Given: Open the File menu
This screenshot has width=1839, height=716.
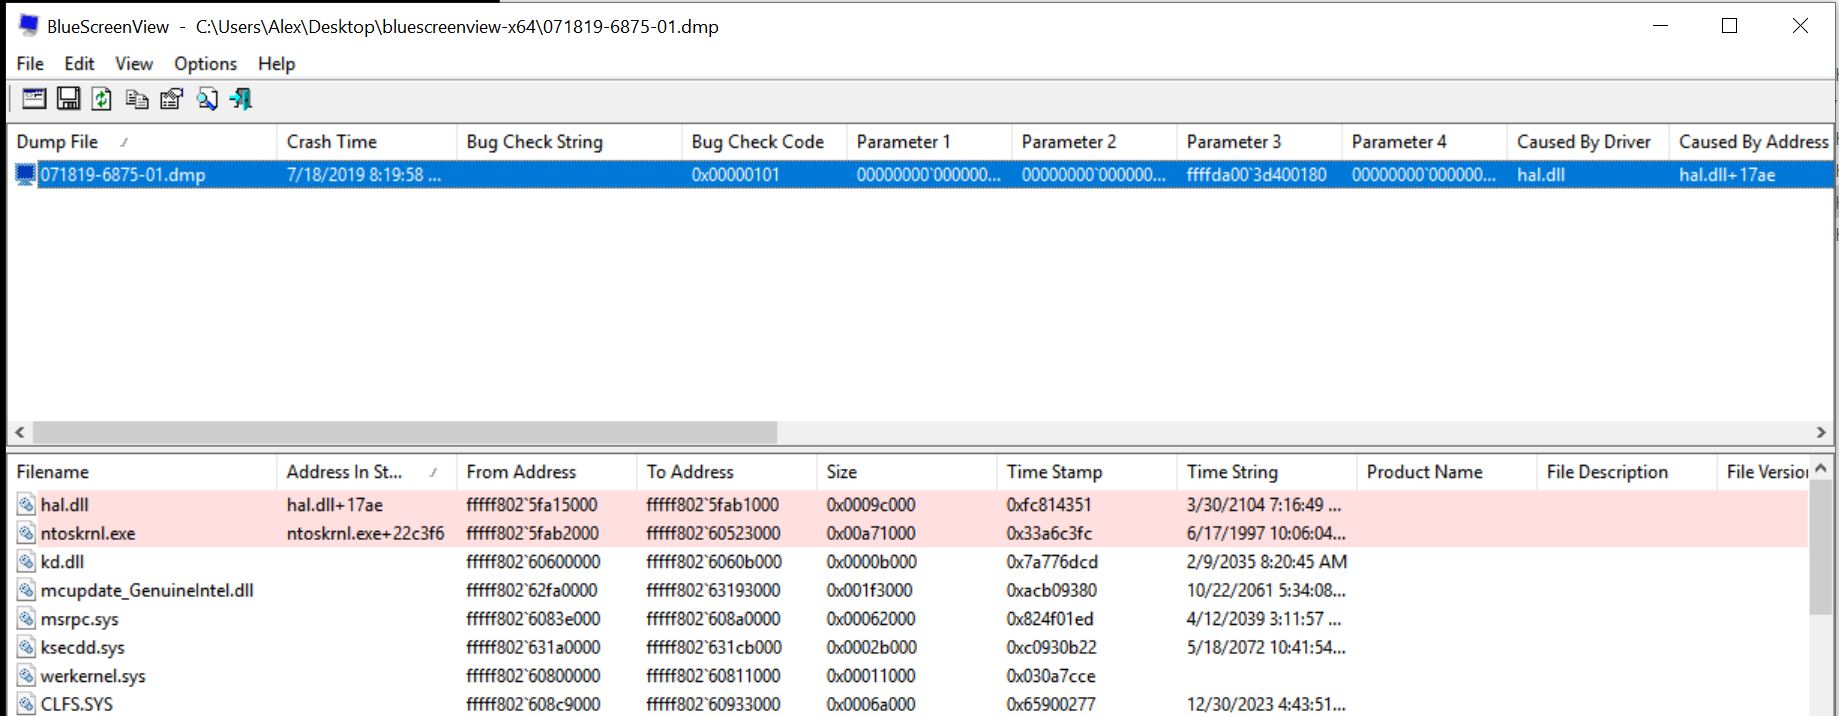Looking at the screenshot, I should pyautogui.click(x=30, y=63).
